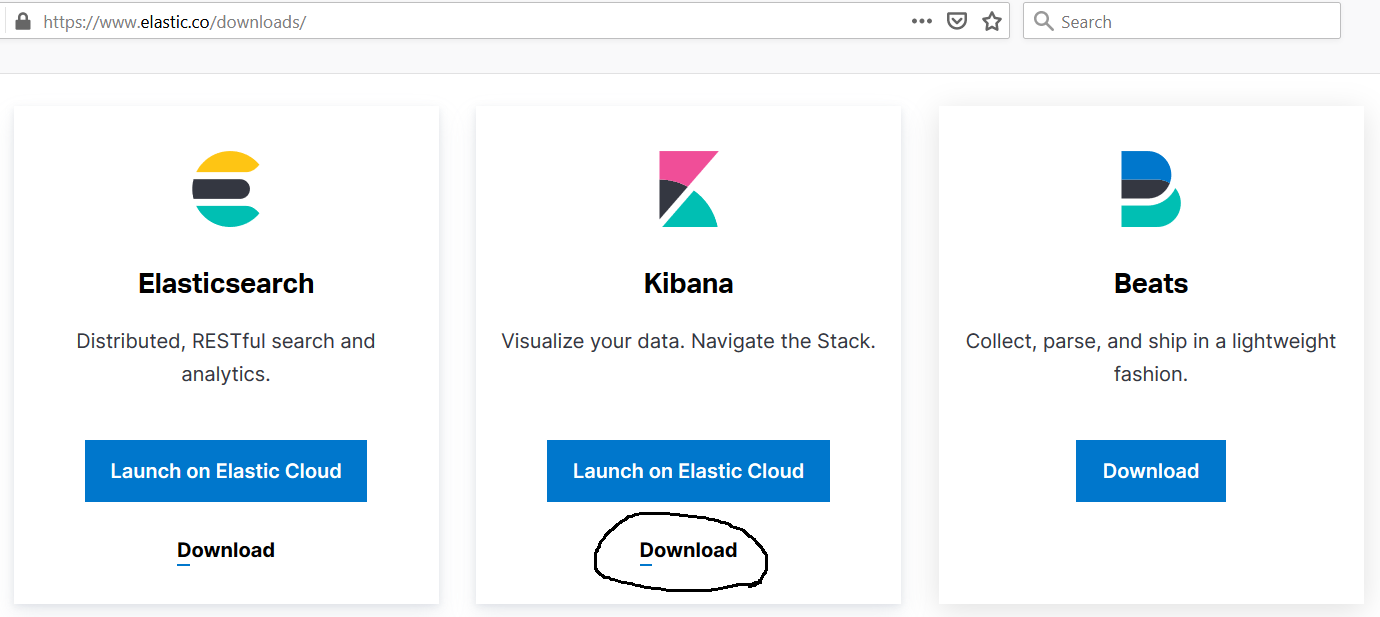Click 'Collect, parse, and ship' description text
The image size is (1380, 617).
(x=1151, y=358)
